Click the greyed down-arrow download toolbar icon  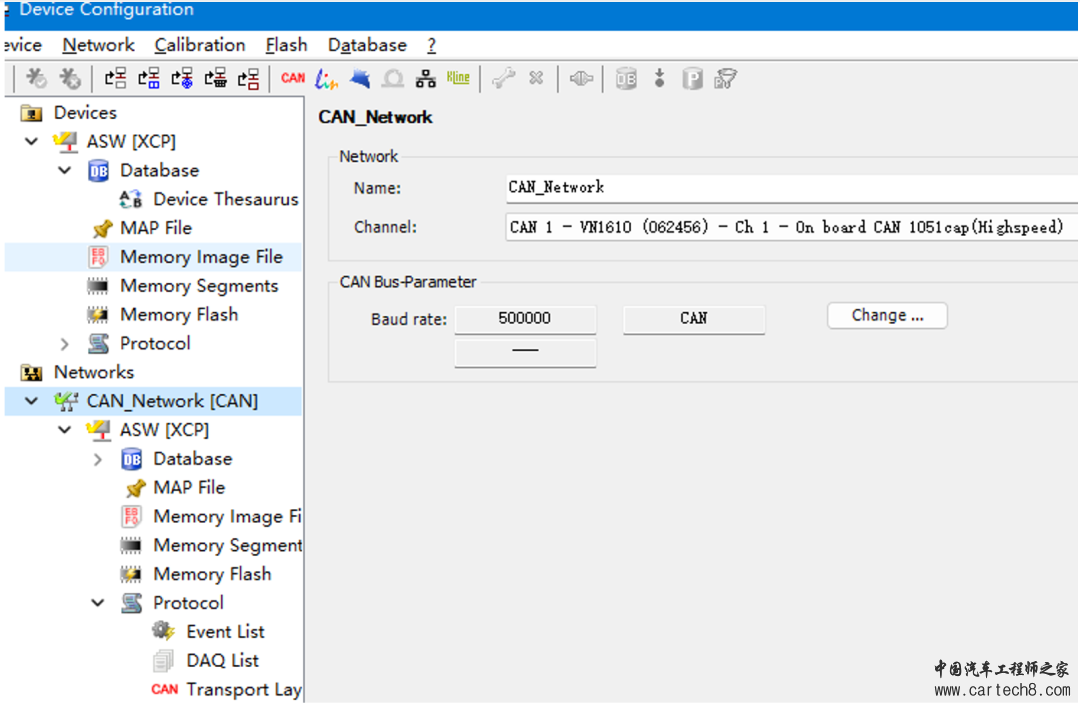click(x=659, y=78)
